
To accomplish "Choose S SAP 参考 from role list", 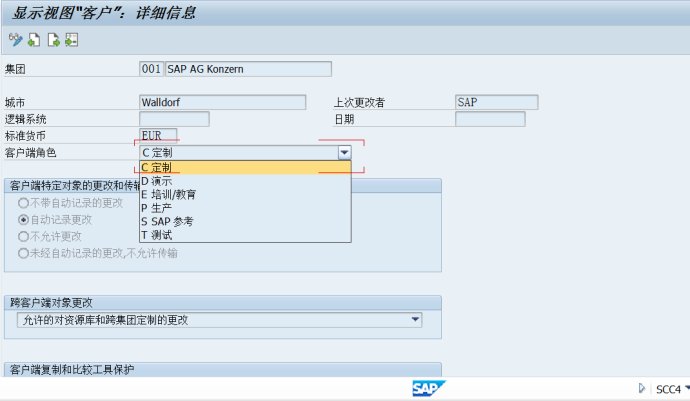I will coord(245,221).
